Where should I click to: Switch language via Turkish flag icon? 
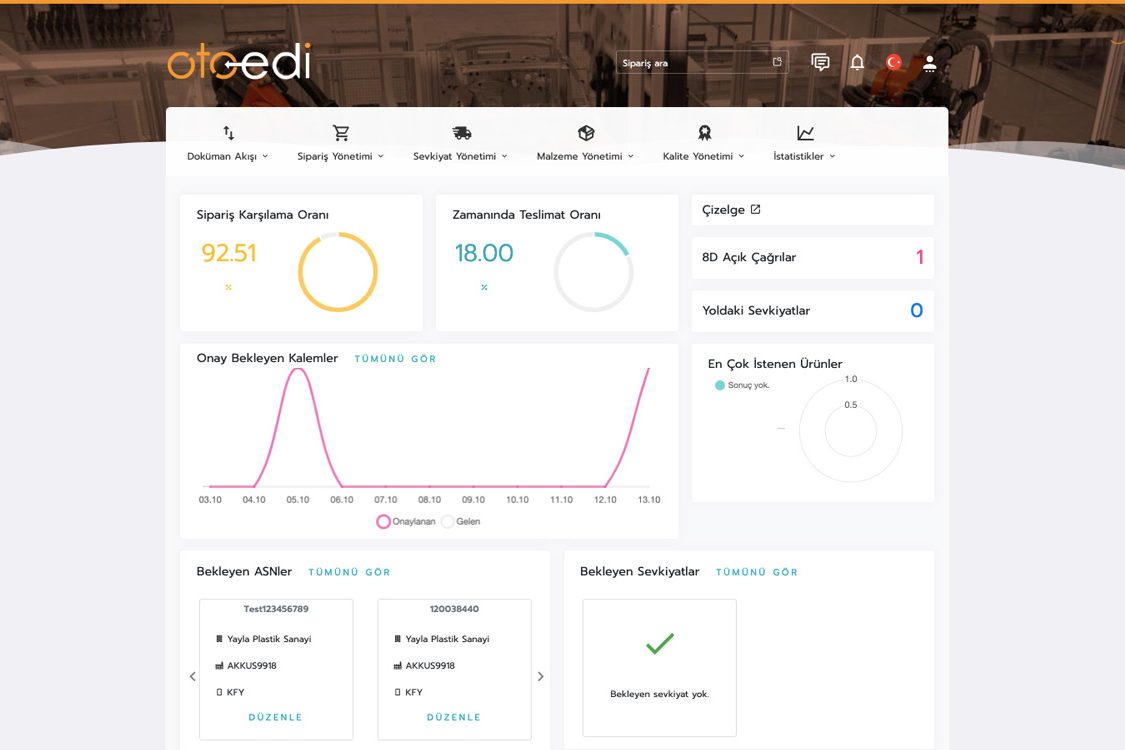click(x=893, y=62)
